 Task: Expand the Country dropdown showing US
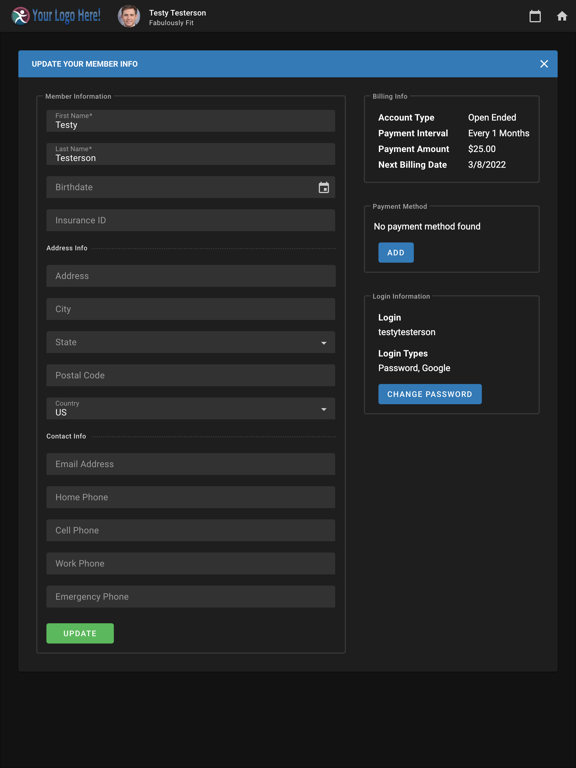click(x=191, y=408)
